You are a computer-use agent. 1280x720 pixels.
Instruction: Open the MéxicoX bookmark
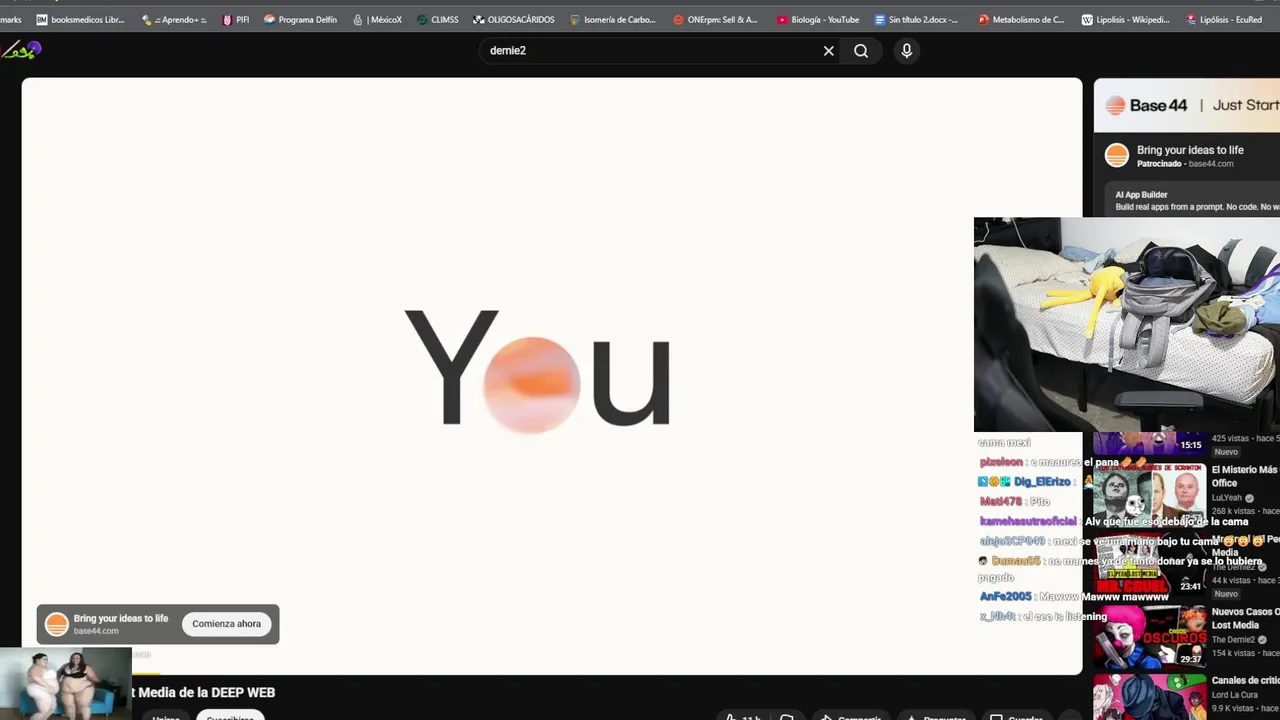tap(377, 19)
